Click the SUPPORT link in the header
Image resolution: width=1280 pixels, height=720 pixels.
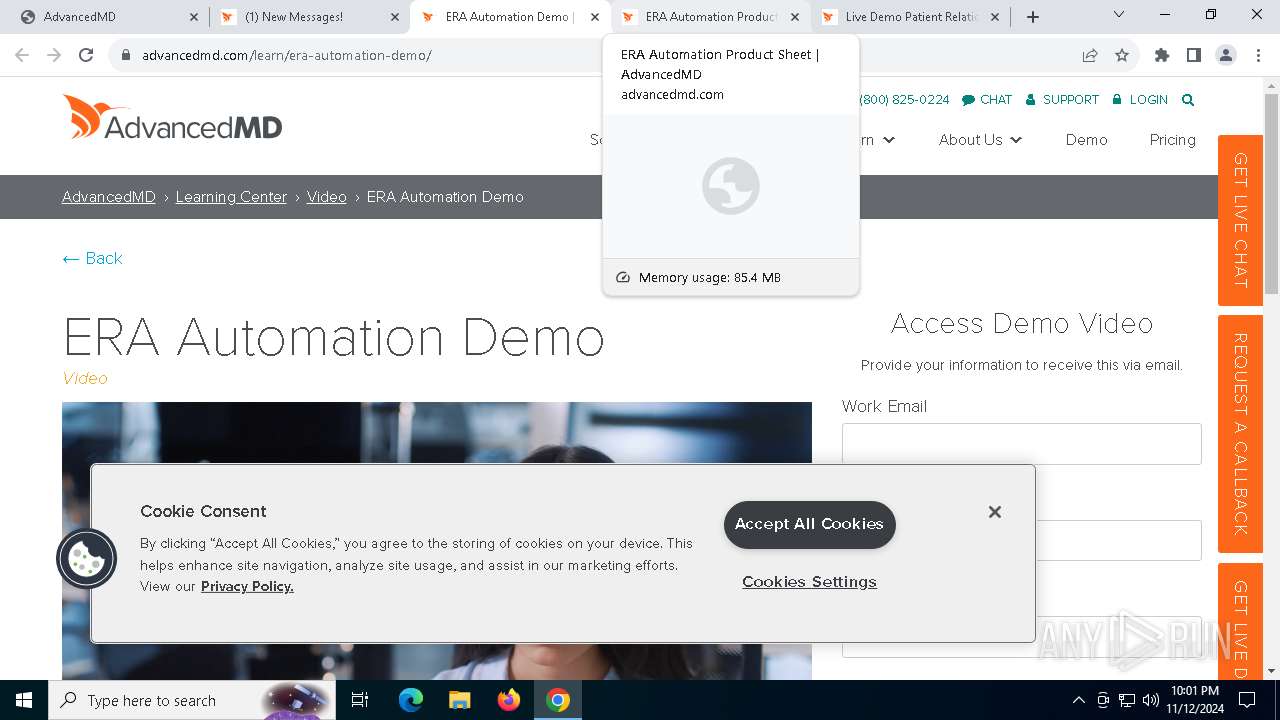(x=1062, y=99)
